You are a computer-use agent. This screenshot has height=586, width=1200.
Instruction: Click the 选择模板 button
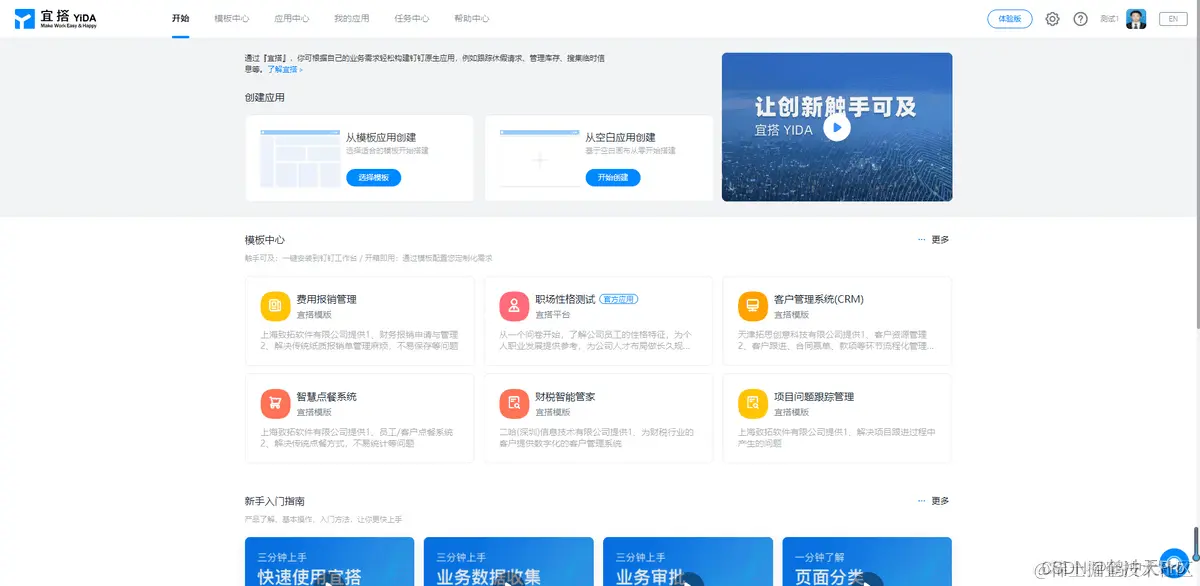pos(372,177)
